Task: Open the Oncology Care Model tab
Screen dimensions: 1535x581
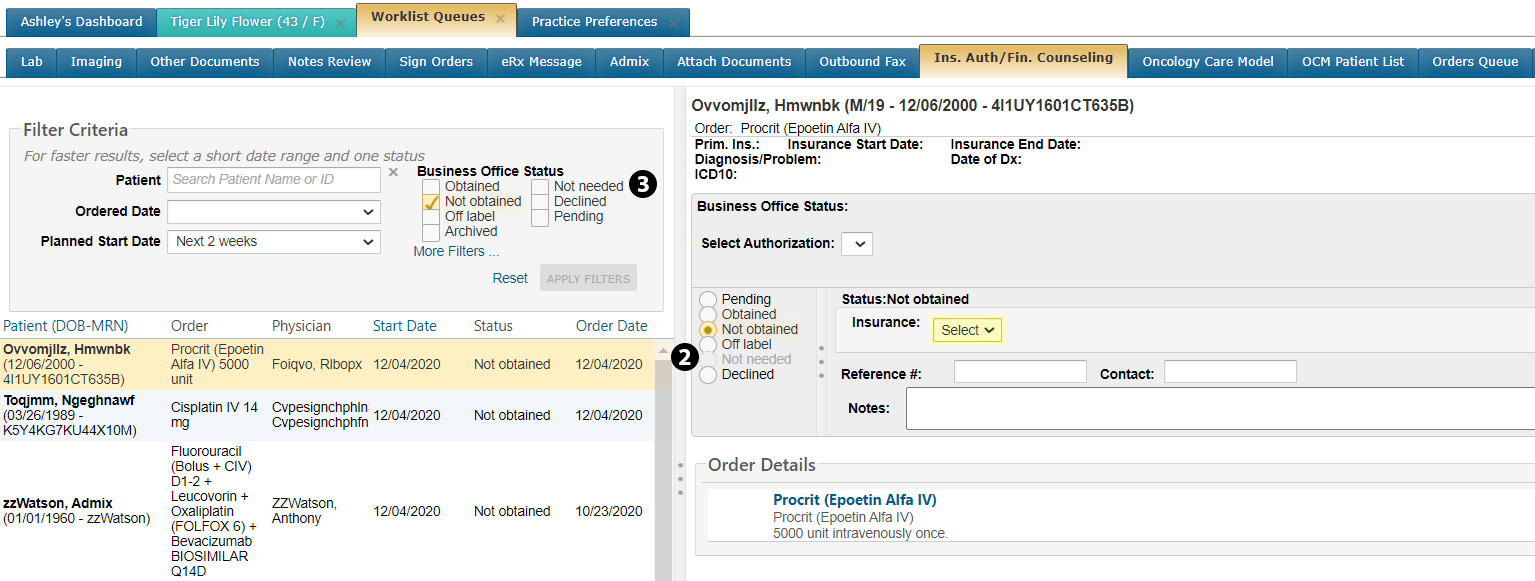Action: [x=1207, y=62]
